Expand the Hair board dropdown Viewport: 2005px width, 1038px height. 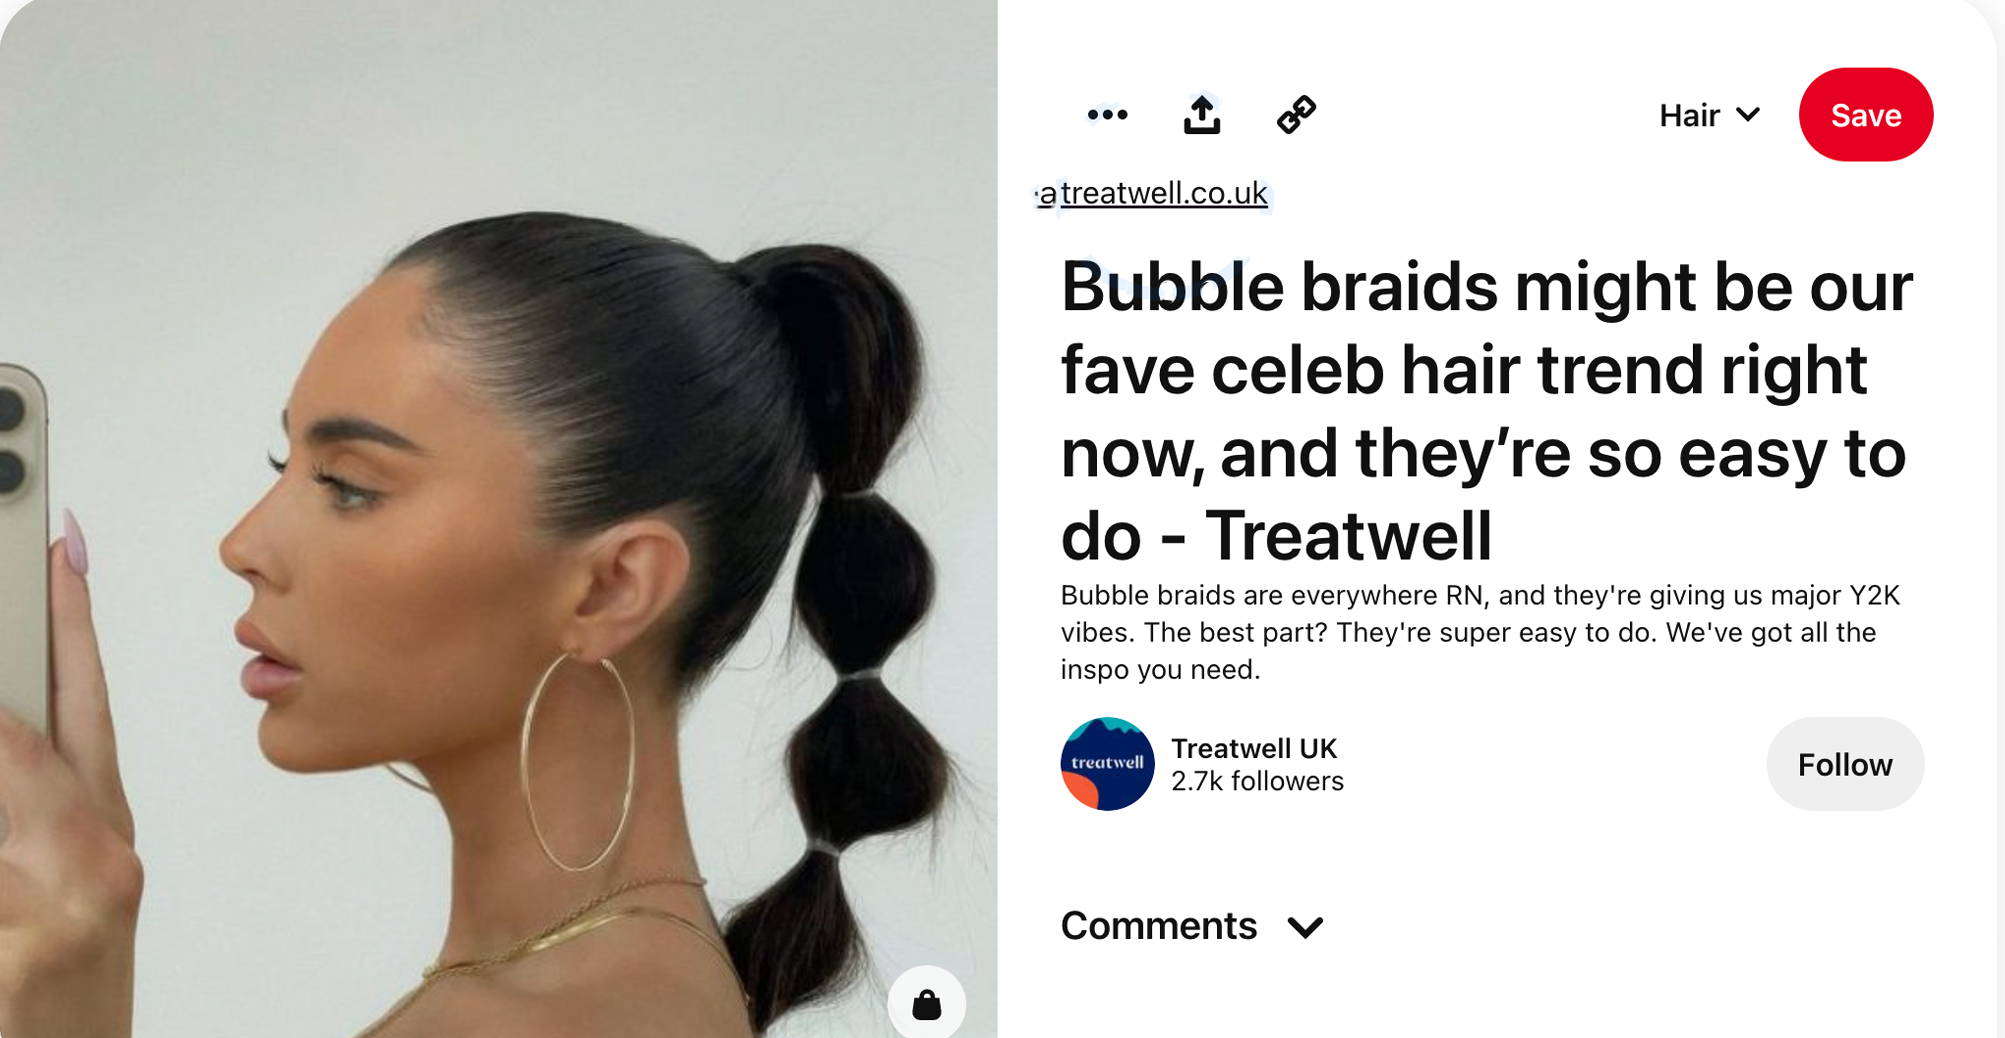coord(1709,115)
